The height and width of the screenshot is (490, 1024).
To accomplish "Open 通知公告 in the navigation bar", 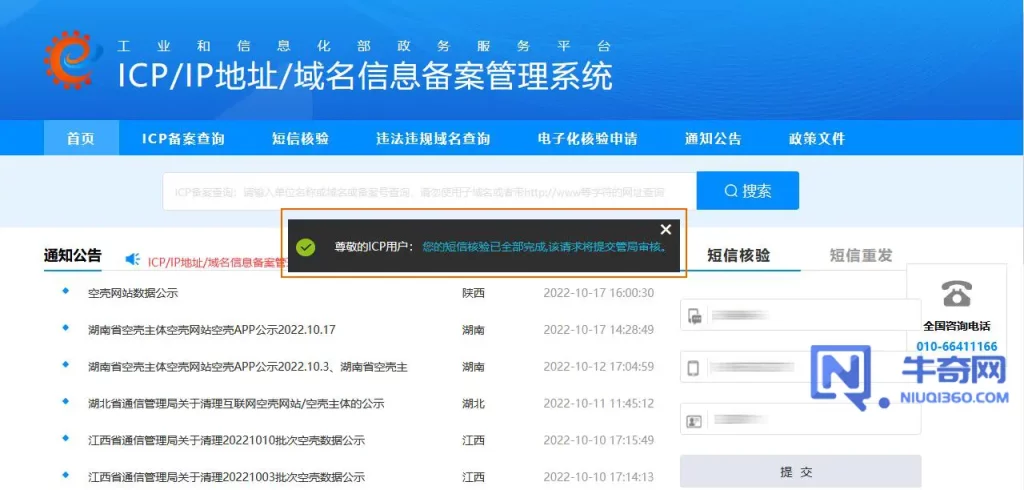I will click(713, 139).
